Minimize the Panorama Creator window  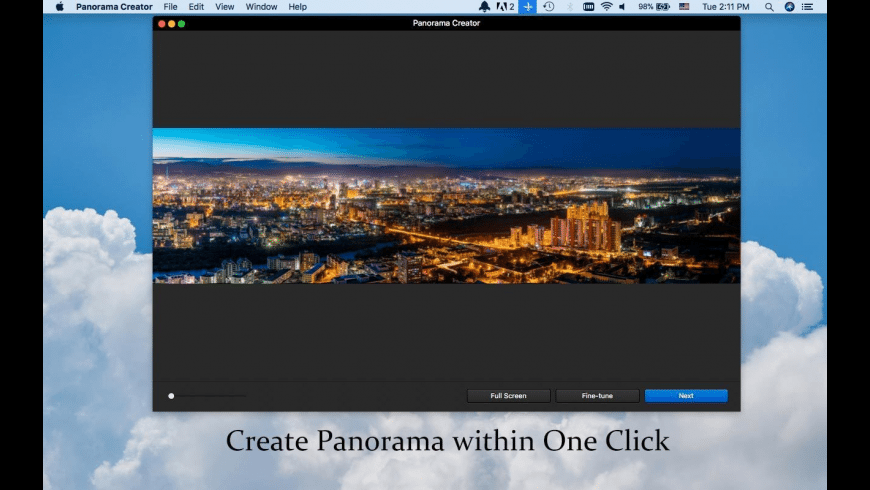(171, 24)
